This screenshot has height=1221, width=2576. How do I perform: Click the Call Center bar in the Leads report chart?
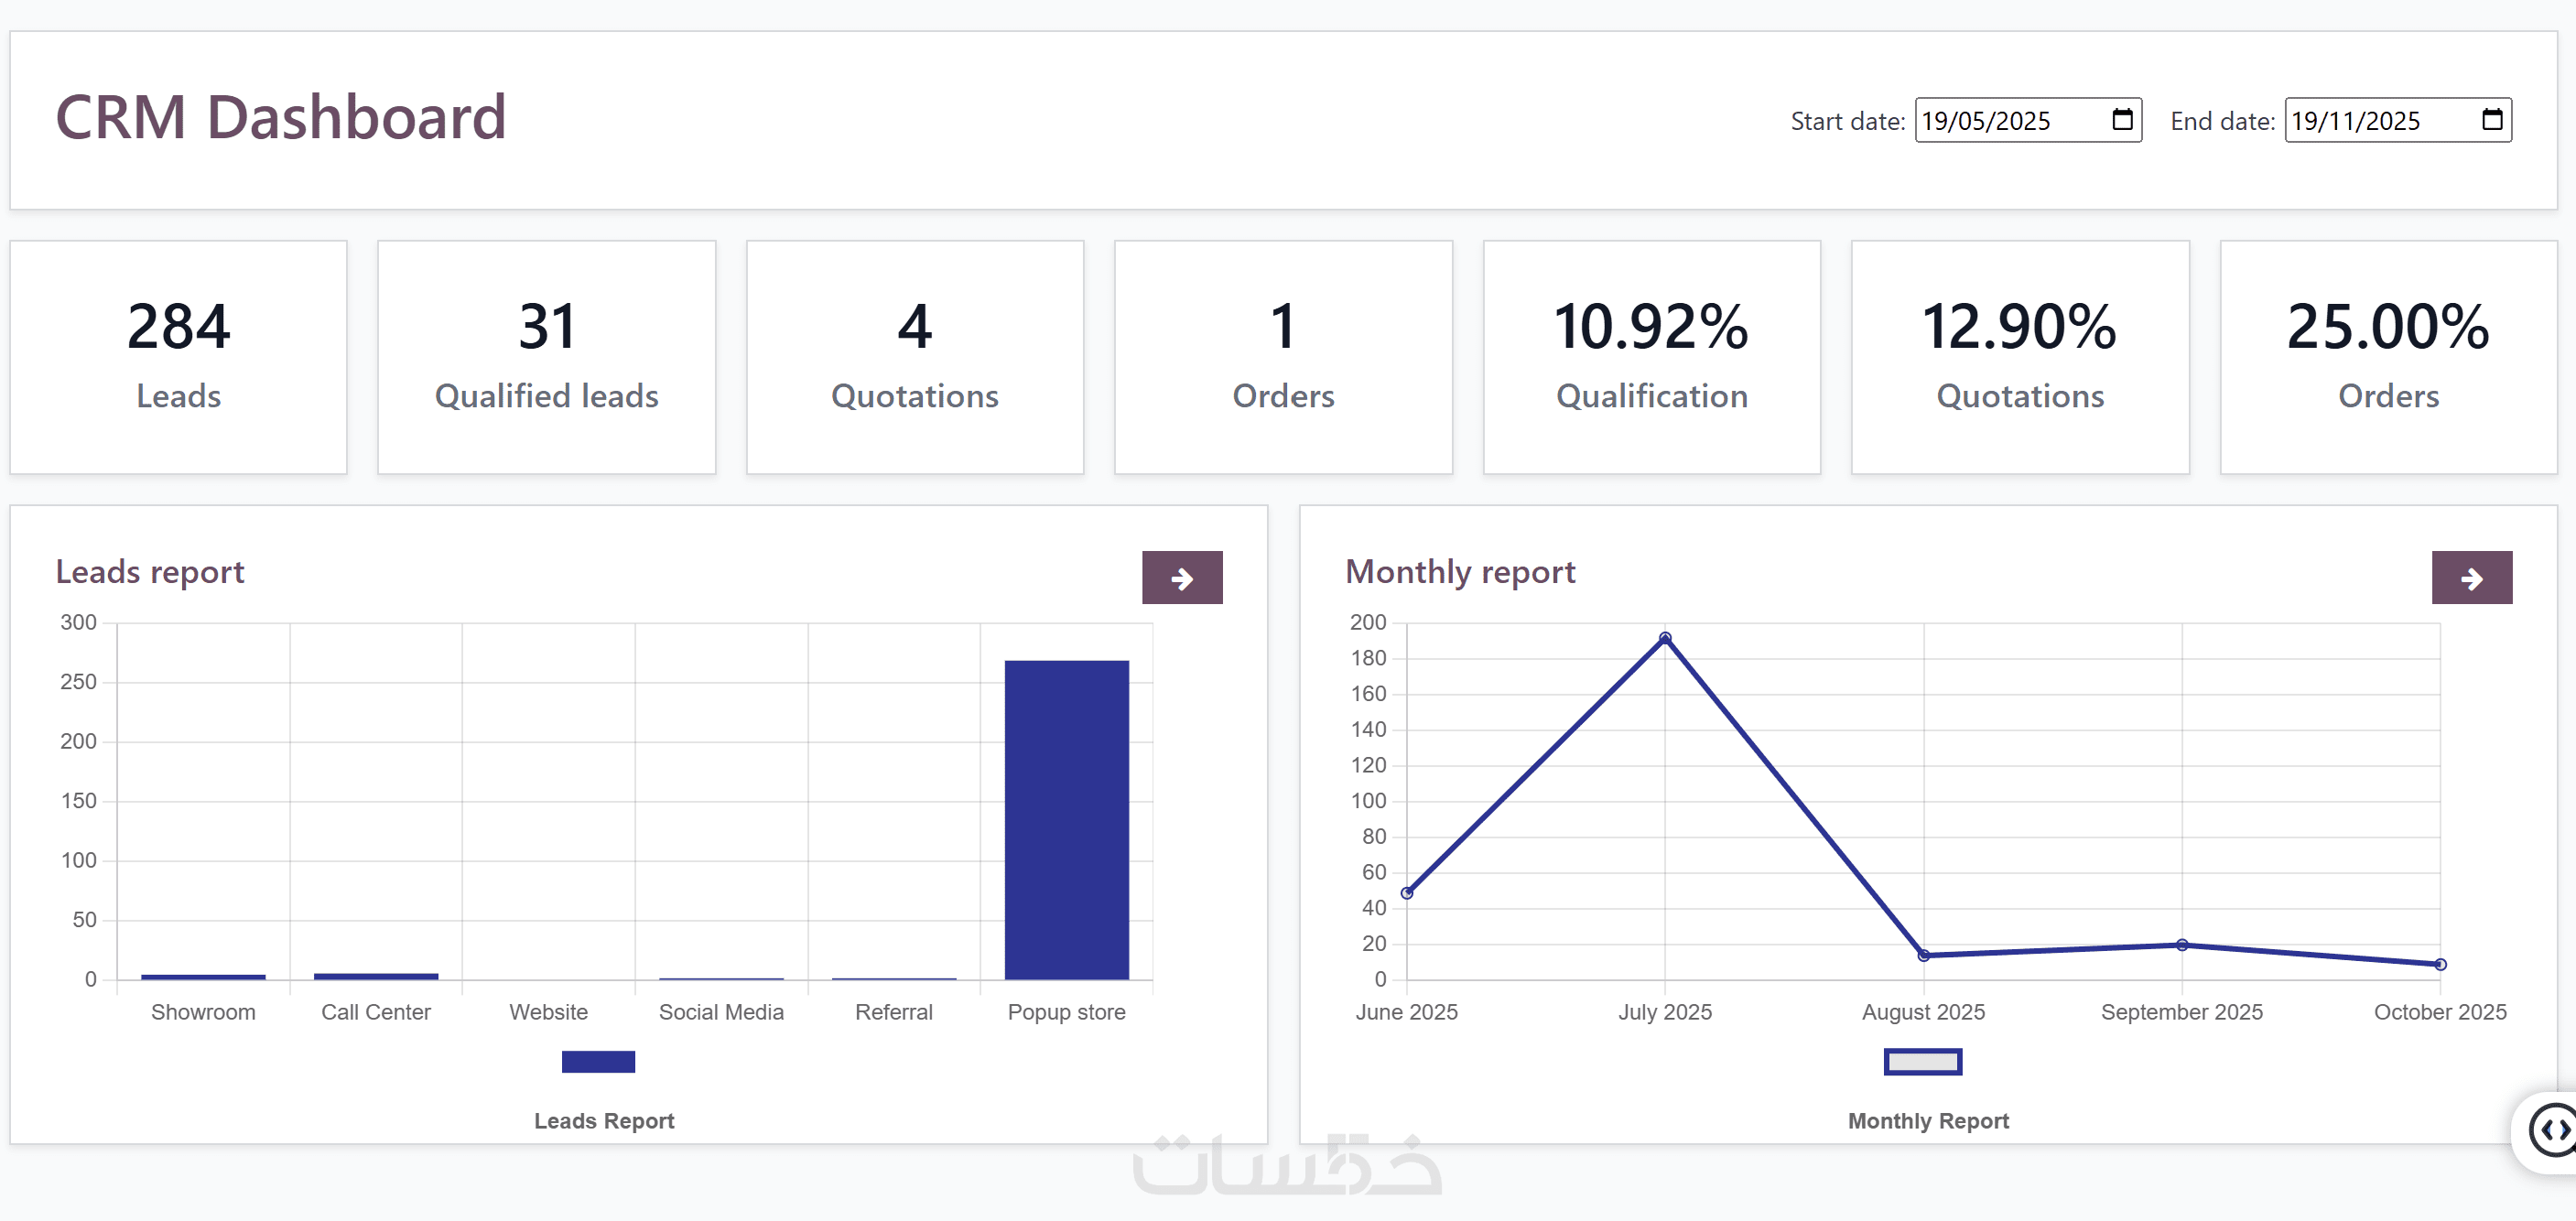click(x=376, y=976)
